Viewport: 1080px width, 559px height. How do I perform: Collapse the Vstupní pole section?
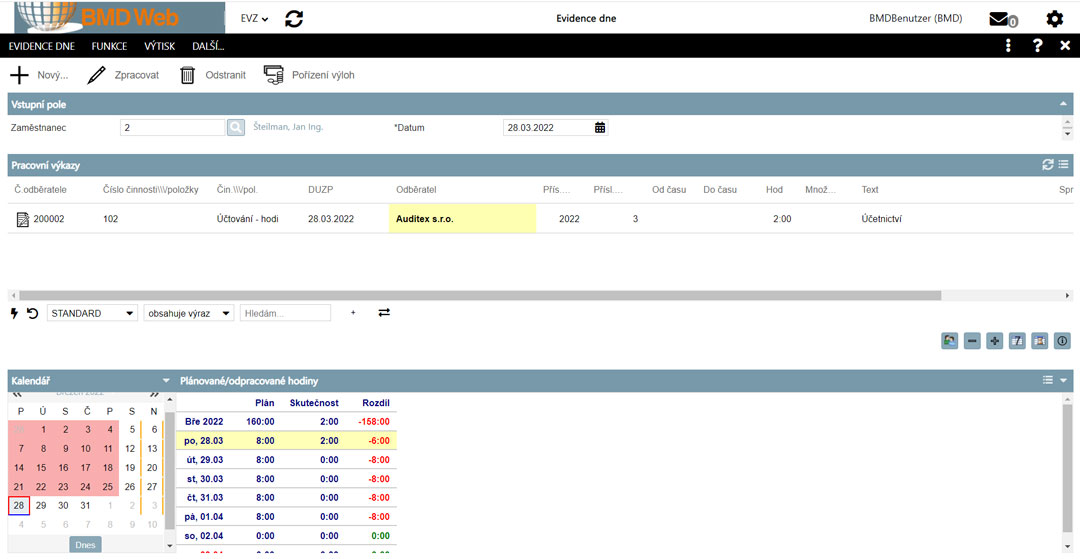(1063, 103)
